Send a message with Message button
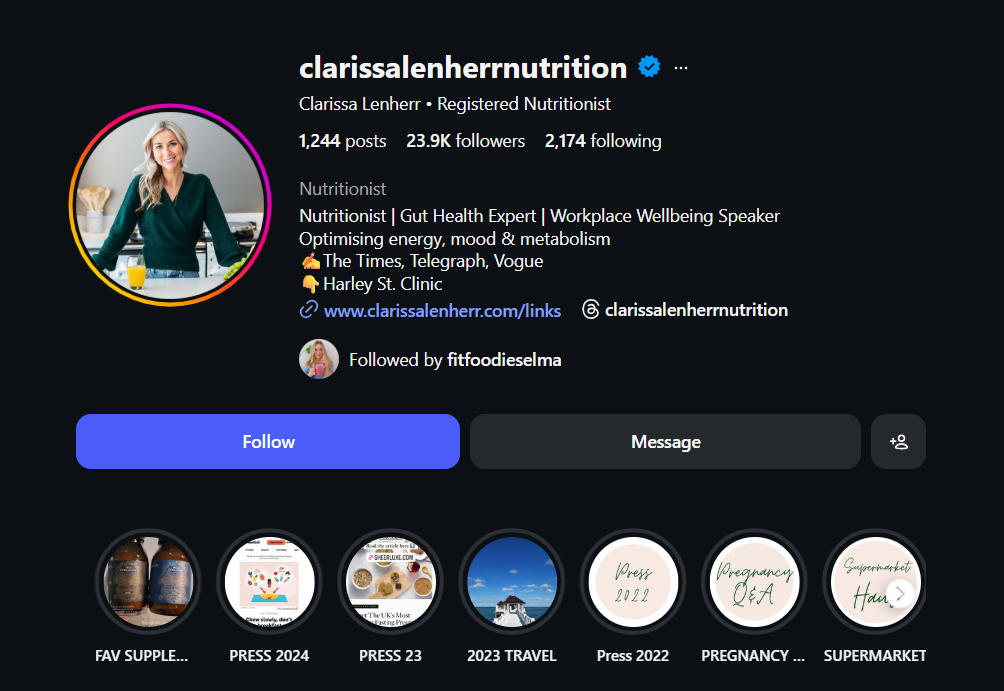The image size is (1004, 691). coord(665,441)
